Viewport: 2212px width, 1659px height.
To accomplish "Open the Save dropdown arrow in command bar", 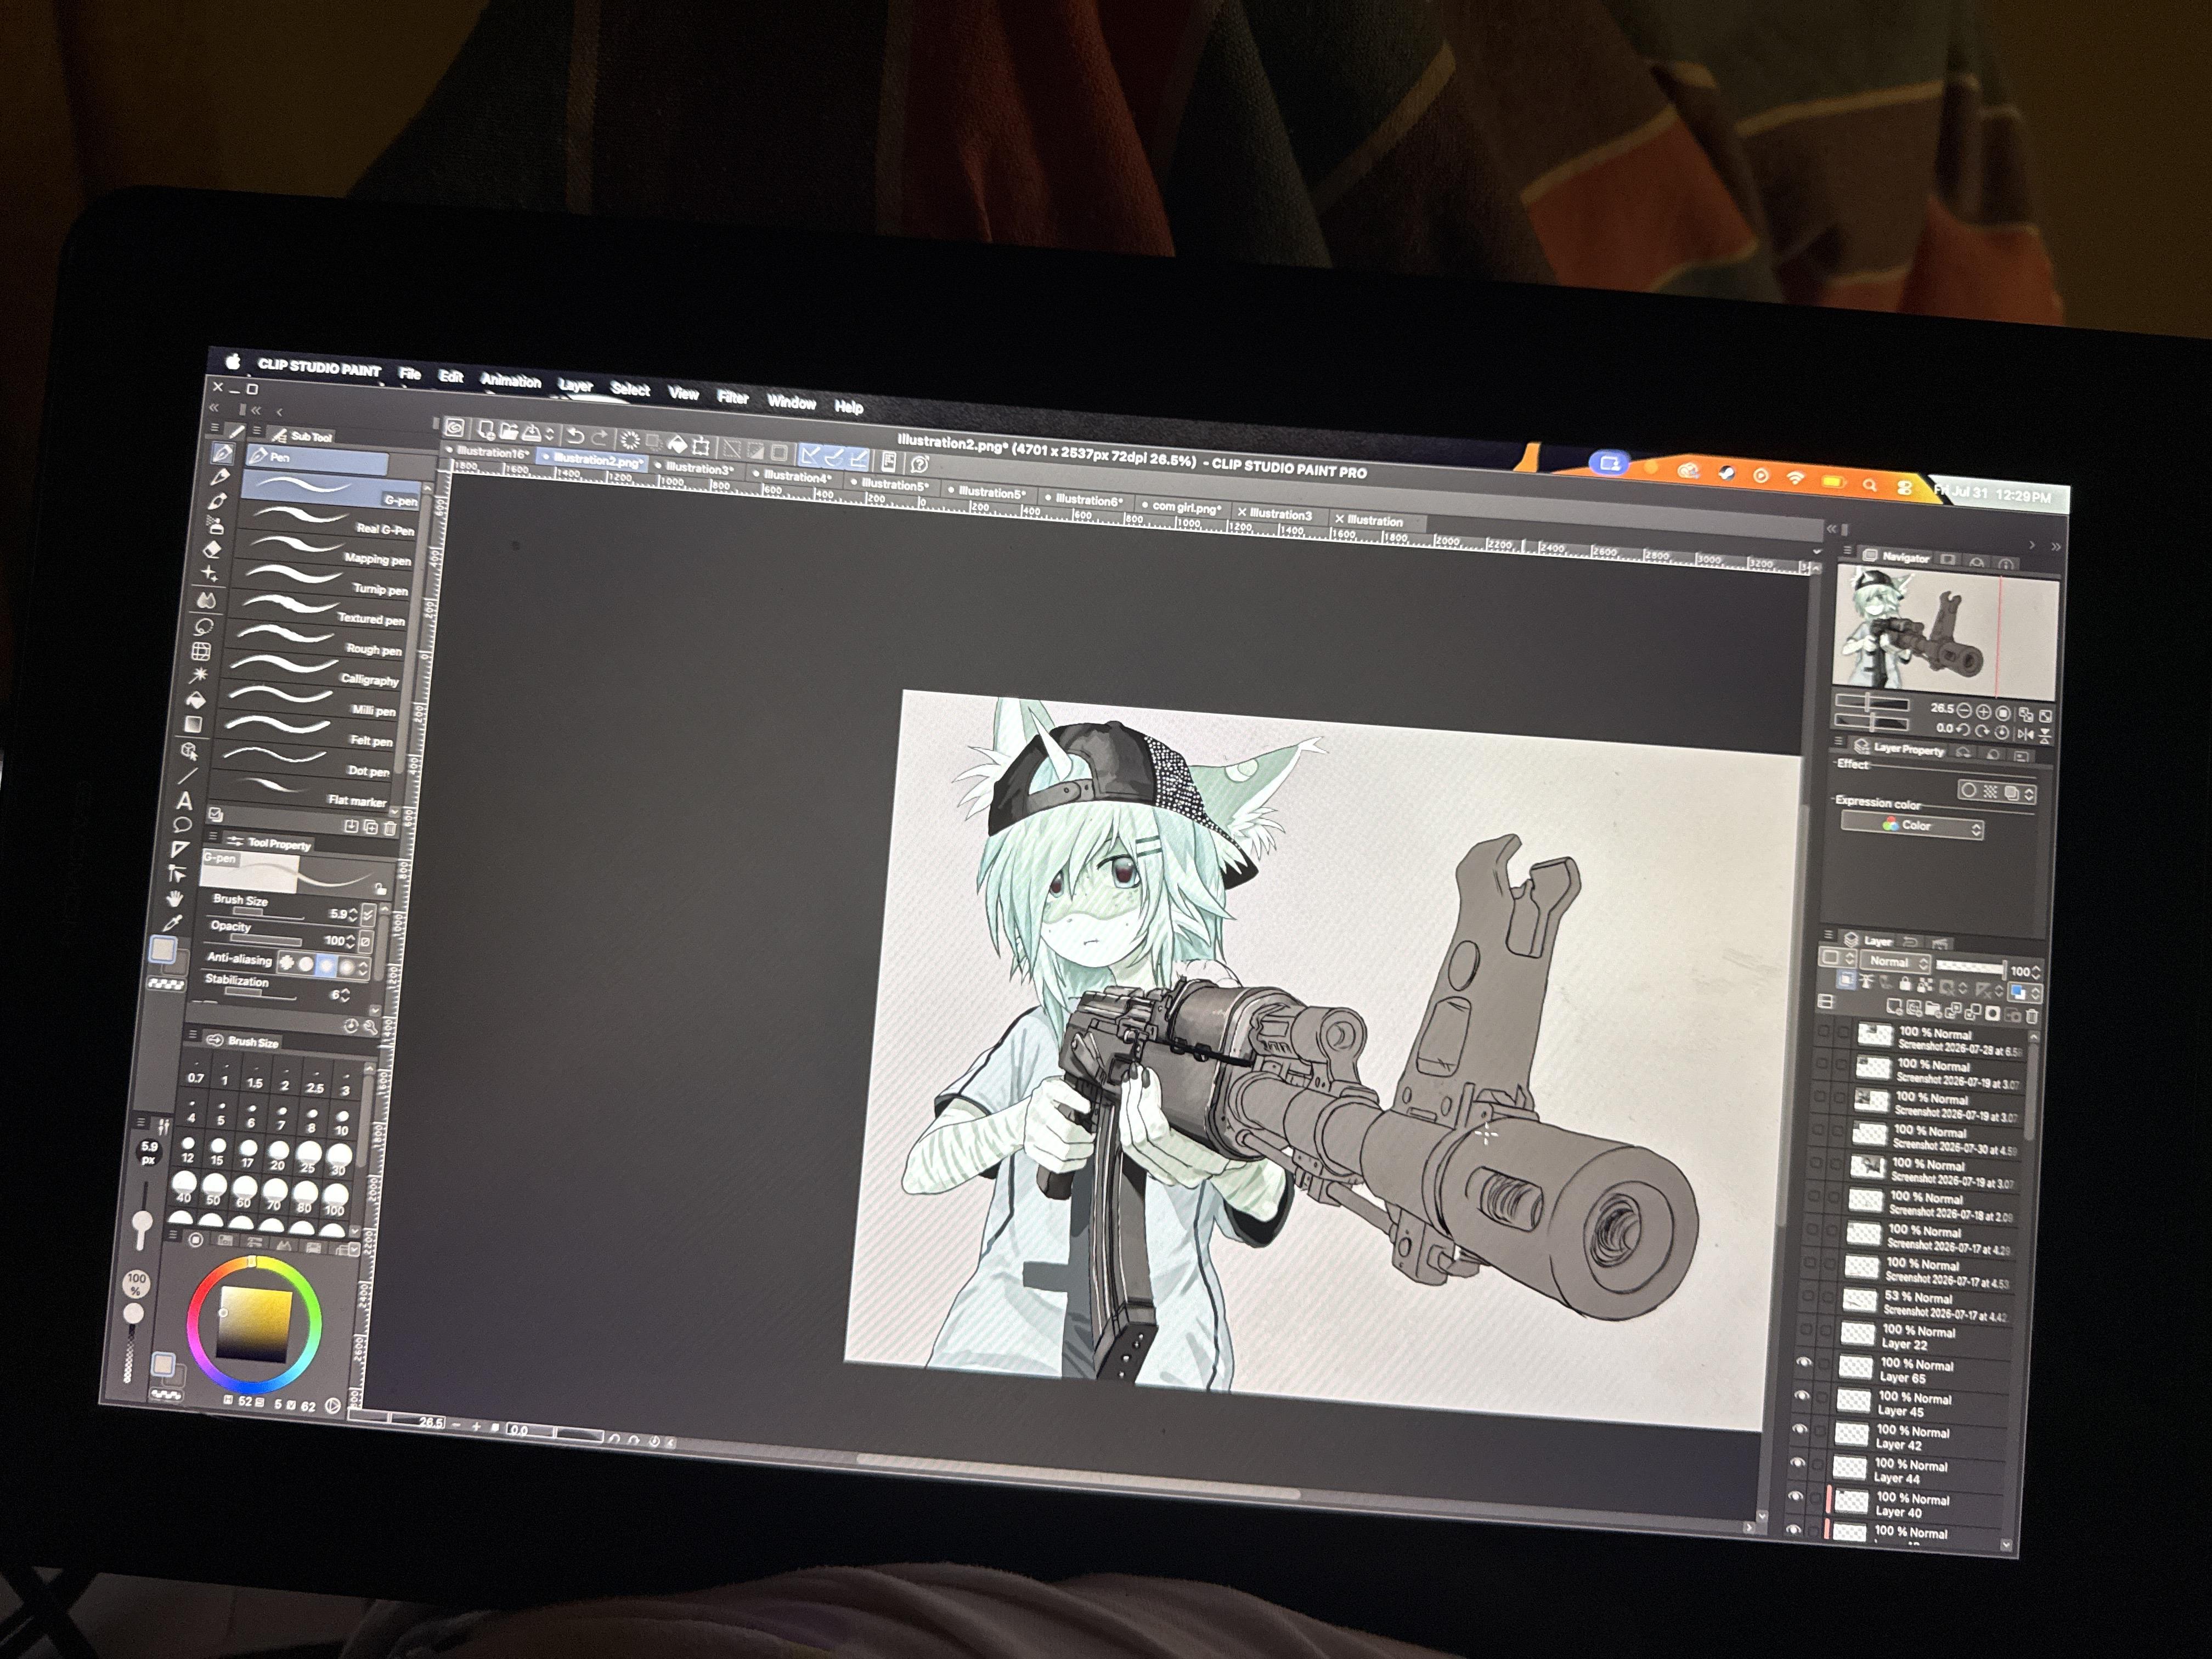I will (x=549, y=435).
